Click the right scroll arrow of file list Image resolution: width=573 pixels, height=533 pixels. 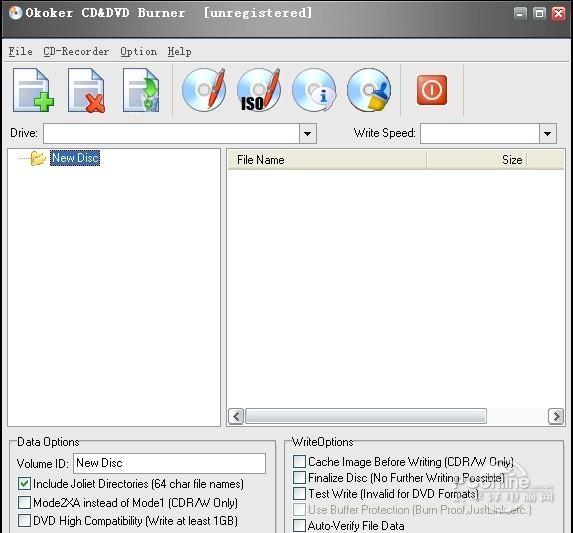(556, 416)
